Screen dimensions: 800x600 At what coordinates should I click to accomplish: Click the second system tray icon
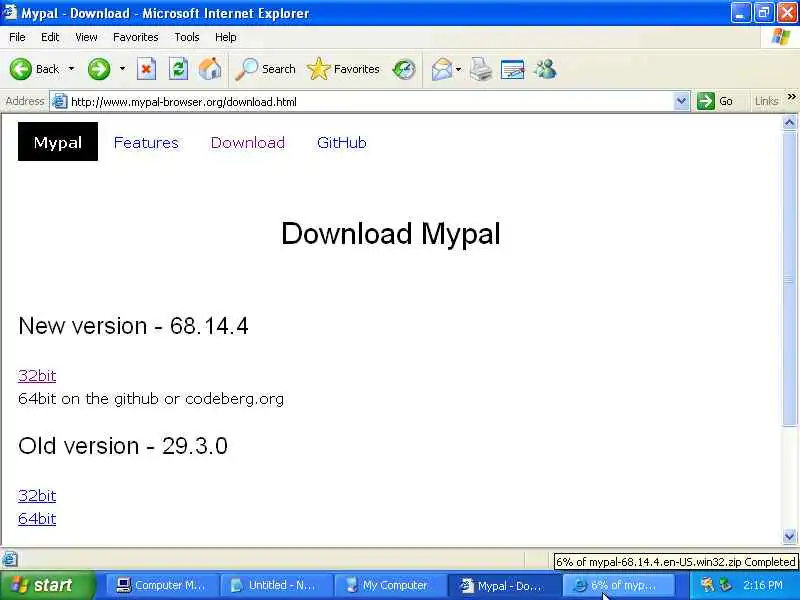[x=725, y=585]
